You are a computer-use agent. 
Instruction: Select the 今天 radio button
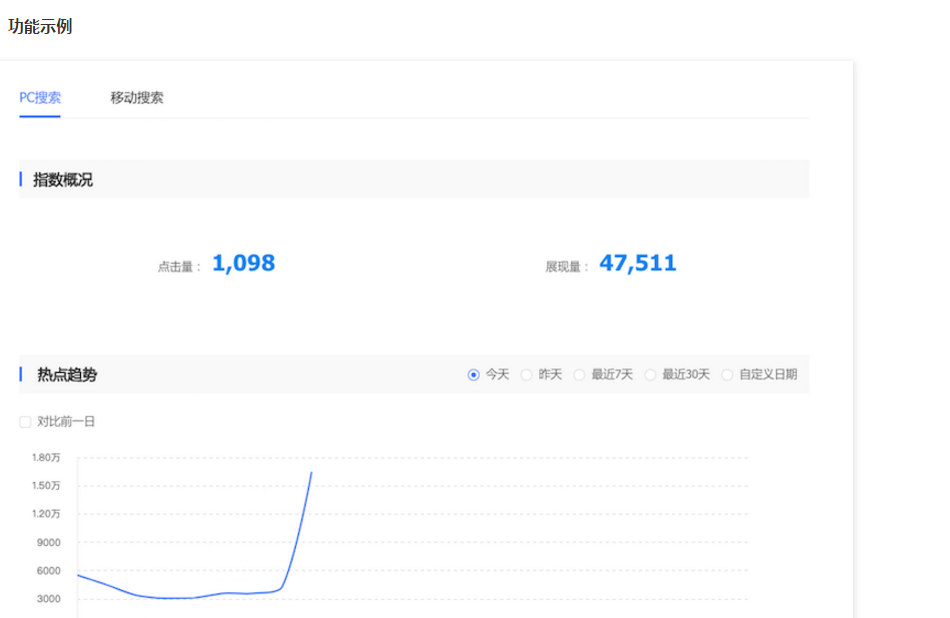point(474,375)
